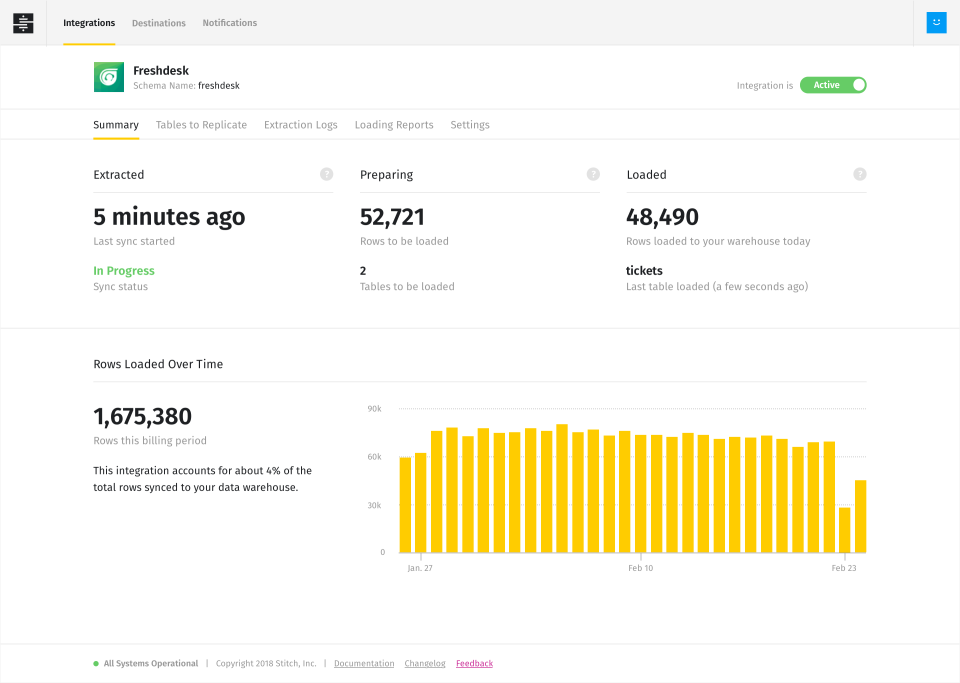Screen dimensions: 960x683
Task: Click the Extracted help question icon
Action: (x=326, y=174)
